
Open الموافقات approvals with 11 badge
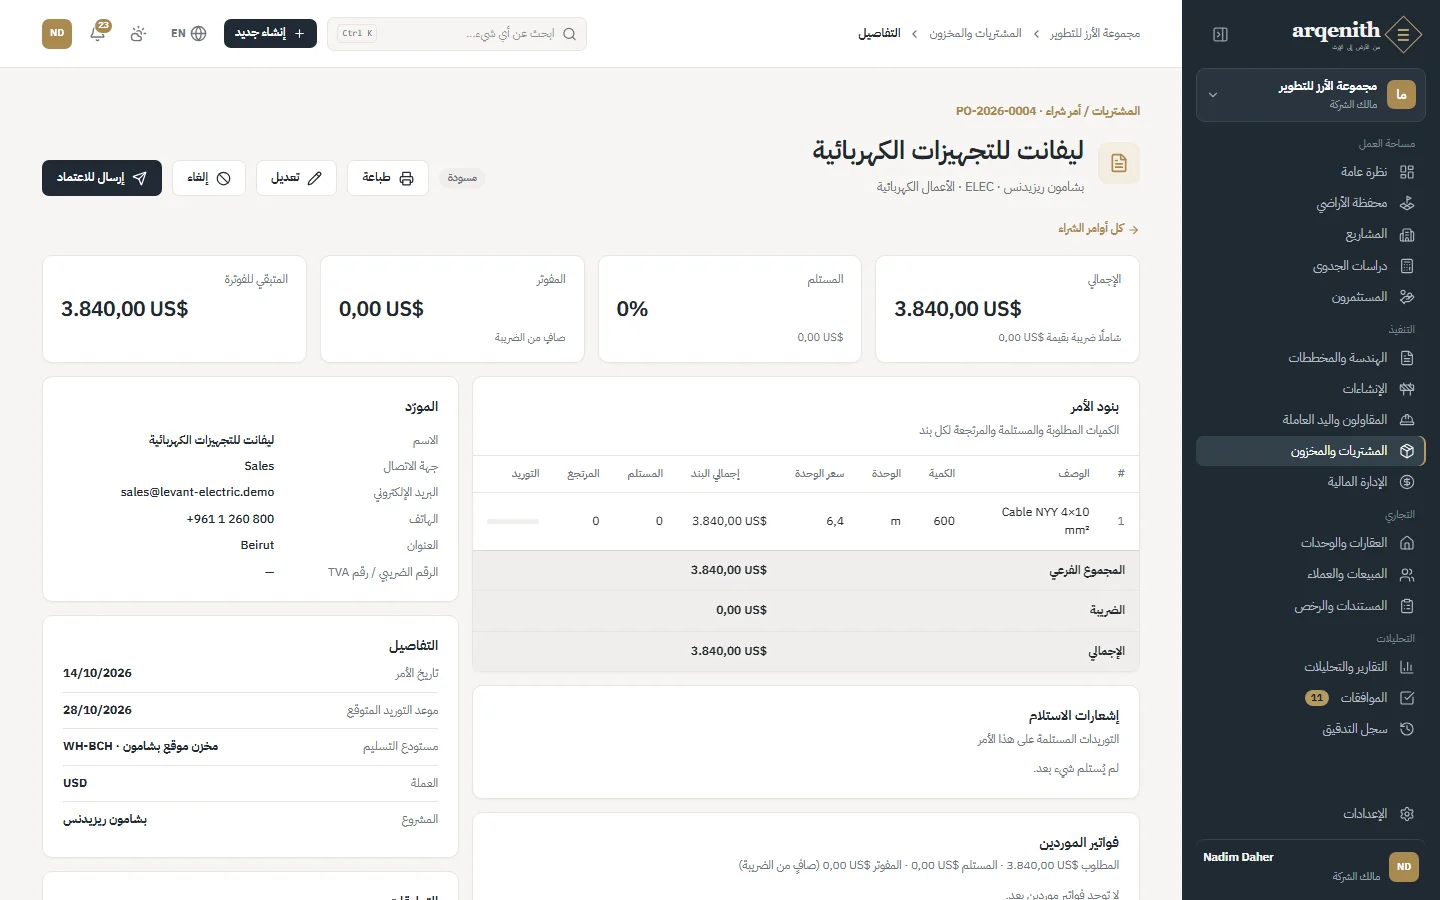[x=1311, y=698]
